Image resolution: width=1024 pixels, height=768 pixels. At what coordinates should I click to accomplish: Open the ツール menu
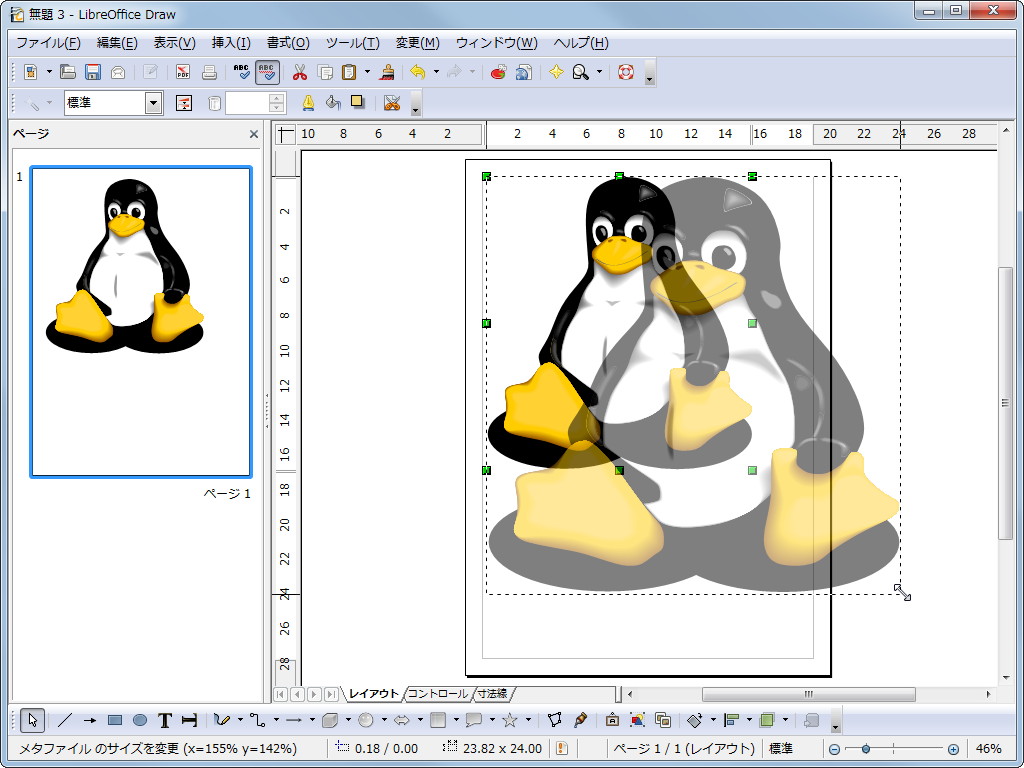[x=353, y=42]
